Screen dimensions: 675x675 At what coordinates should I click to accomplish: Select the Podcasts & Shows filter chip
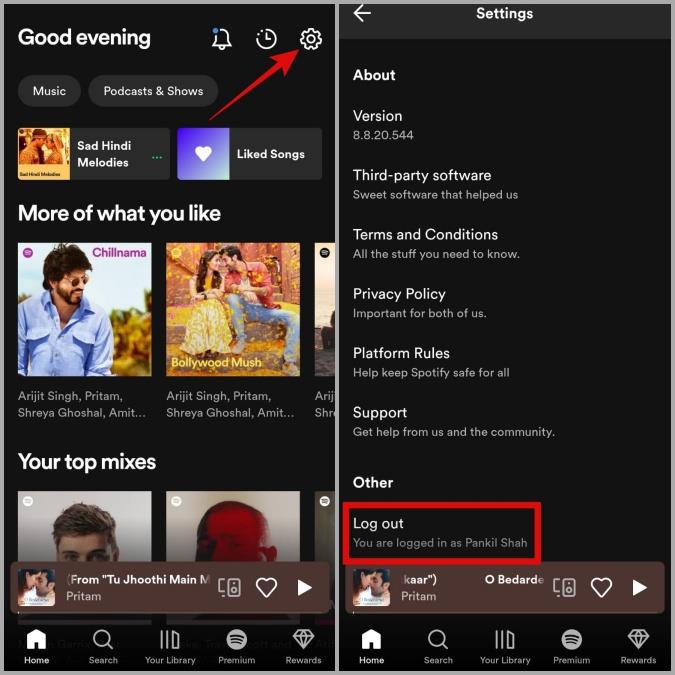pyautogui.click(x=153, y=91)
